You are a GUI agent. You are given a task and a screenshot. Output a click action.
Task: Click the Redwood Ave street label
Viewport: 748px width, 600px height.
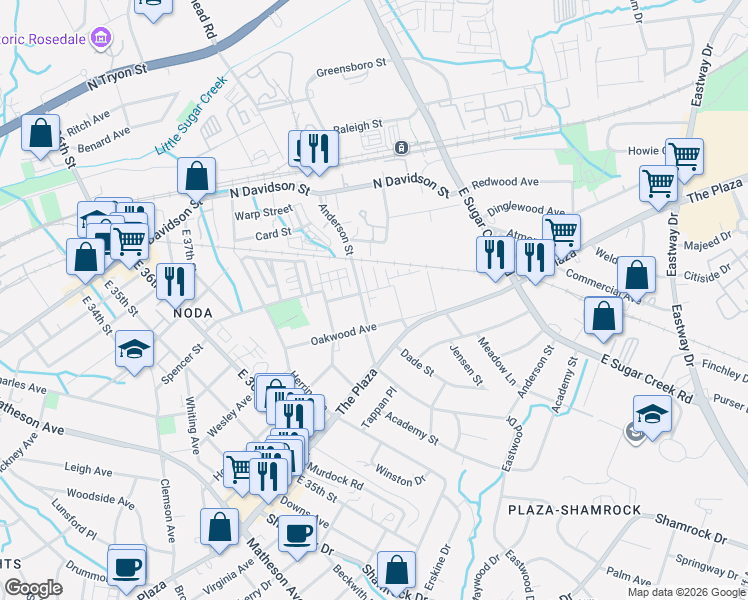(x=505, y=183)
